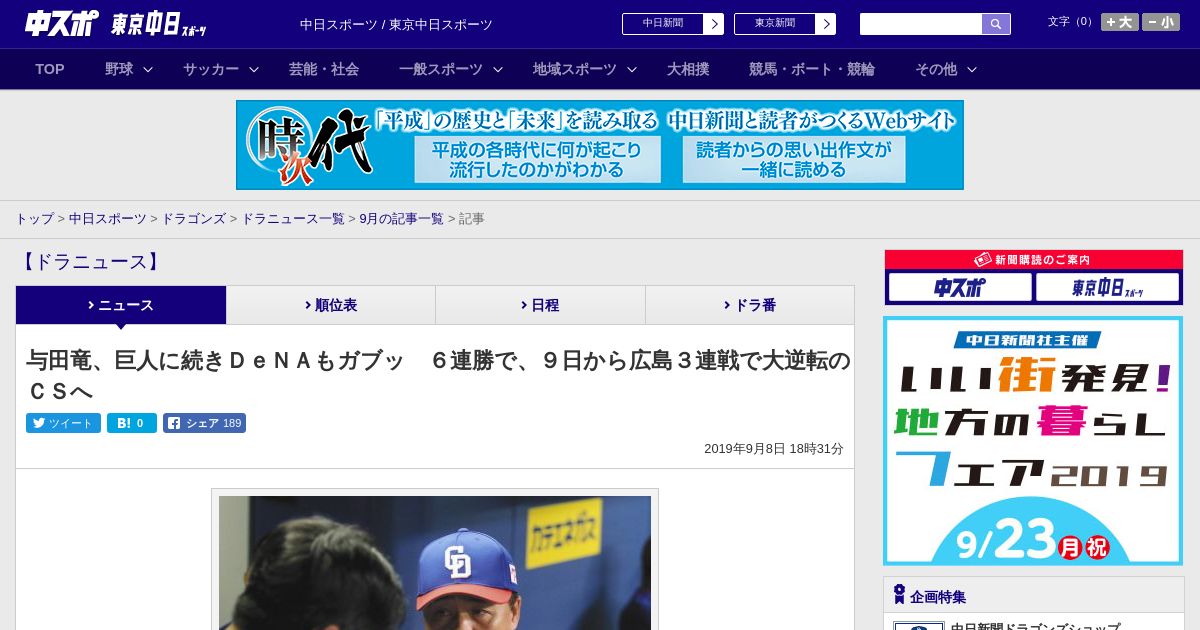Screen dimensions: 1200x630
Task: Open 東京中日スポーツ subscription guide button
Action: click(1107, 287)
